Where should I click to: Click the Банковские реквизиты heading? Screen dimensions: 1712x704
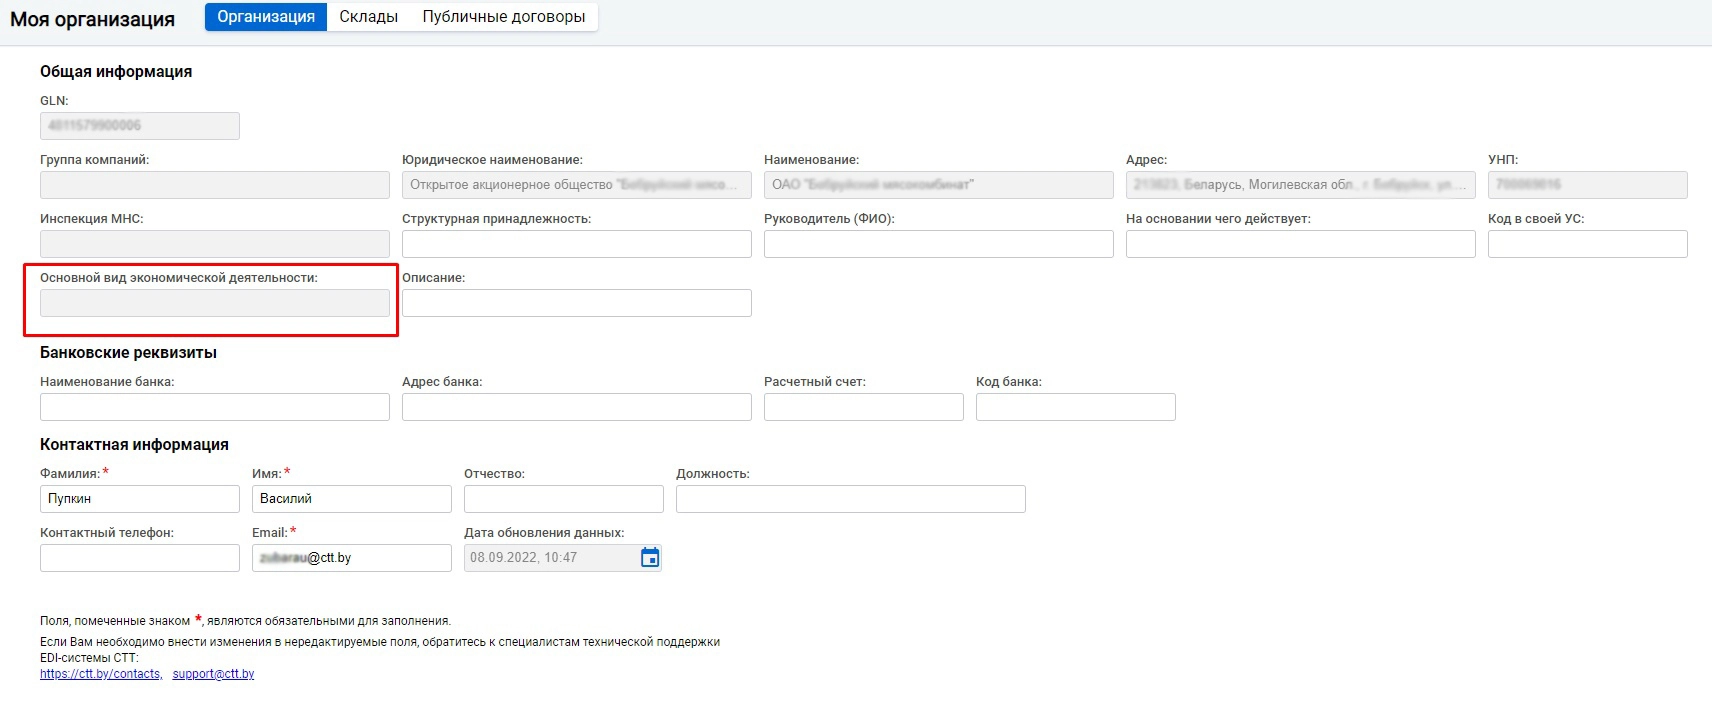(128, 353)
